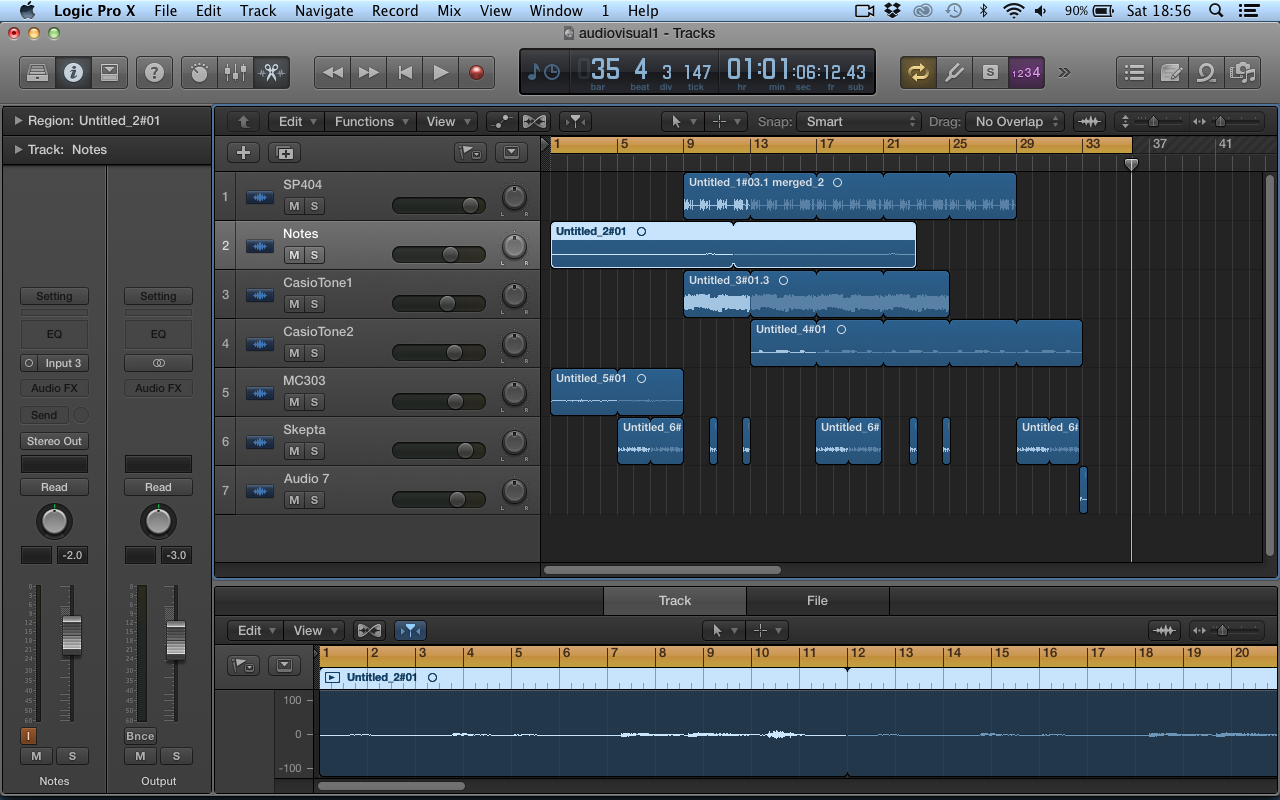This screenshot has width=1280, height=800.
Task: Toggle the Editors scissors icon
Action: click(x=271, y=72)
